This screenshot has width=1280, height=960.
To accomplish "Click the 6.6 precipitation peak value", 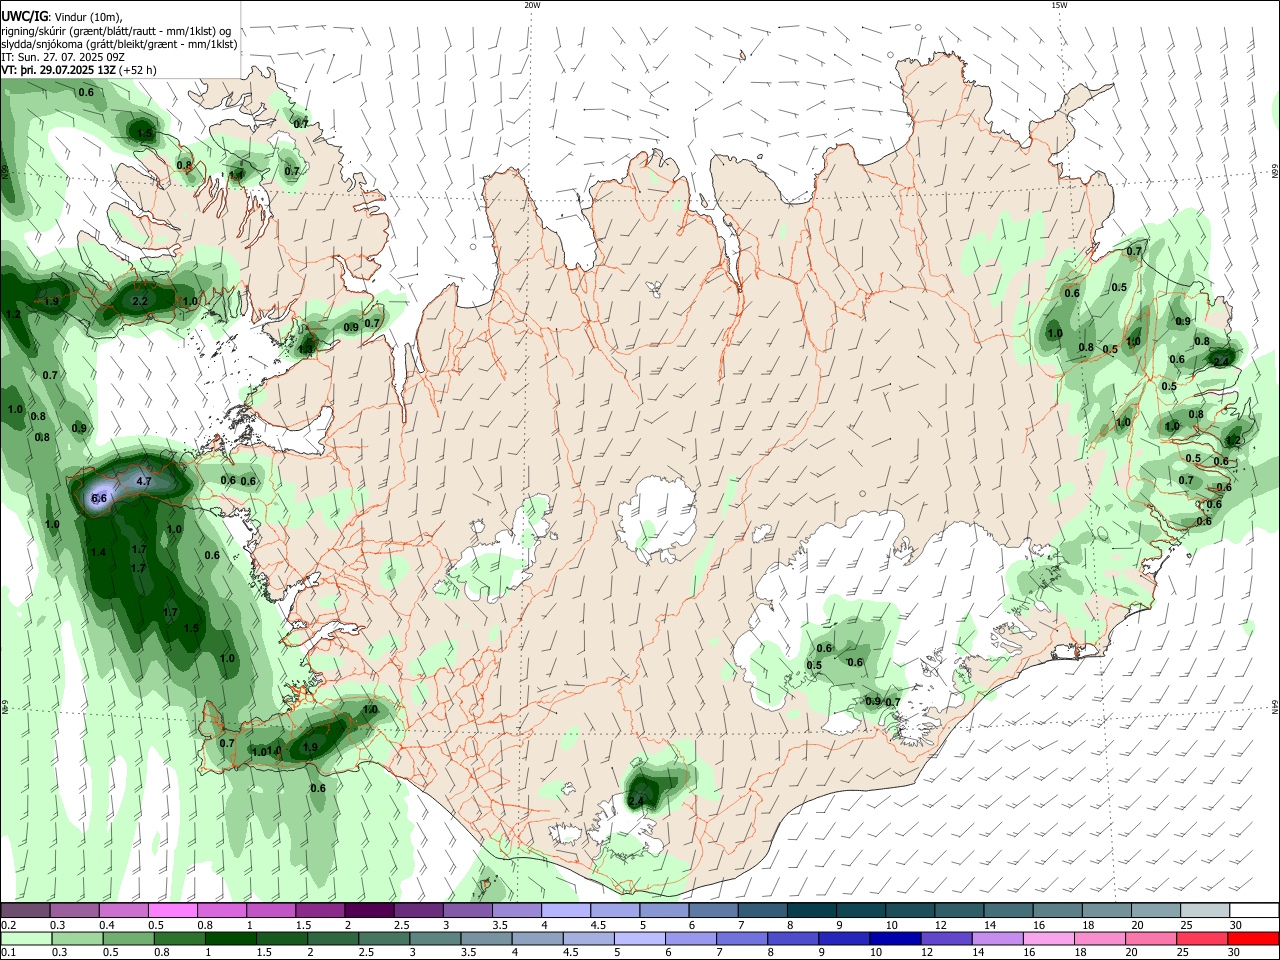I will click(99, 498).
